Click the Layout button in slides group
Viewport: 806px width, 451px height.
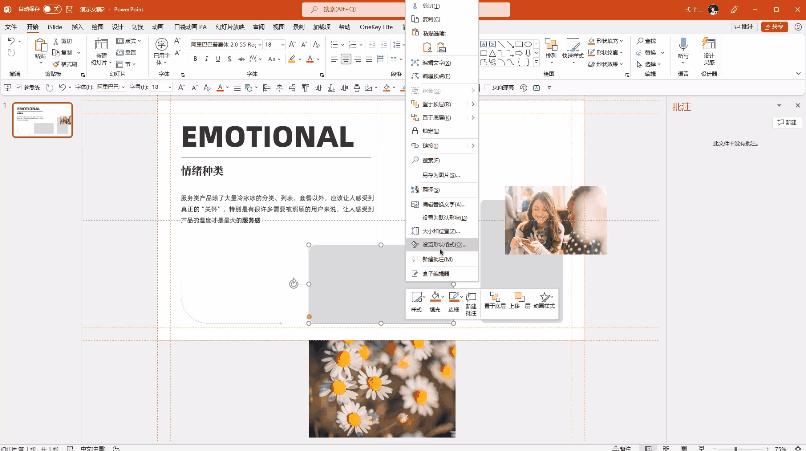[128, 41]
